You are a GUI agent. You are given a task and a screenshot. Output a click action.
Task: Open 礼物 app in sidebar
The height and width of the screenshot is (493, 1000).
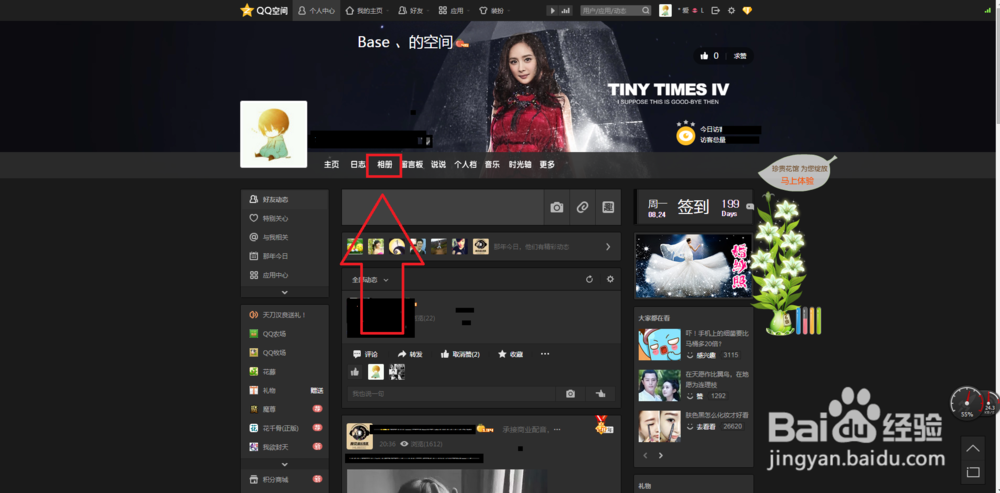268,390
